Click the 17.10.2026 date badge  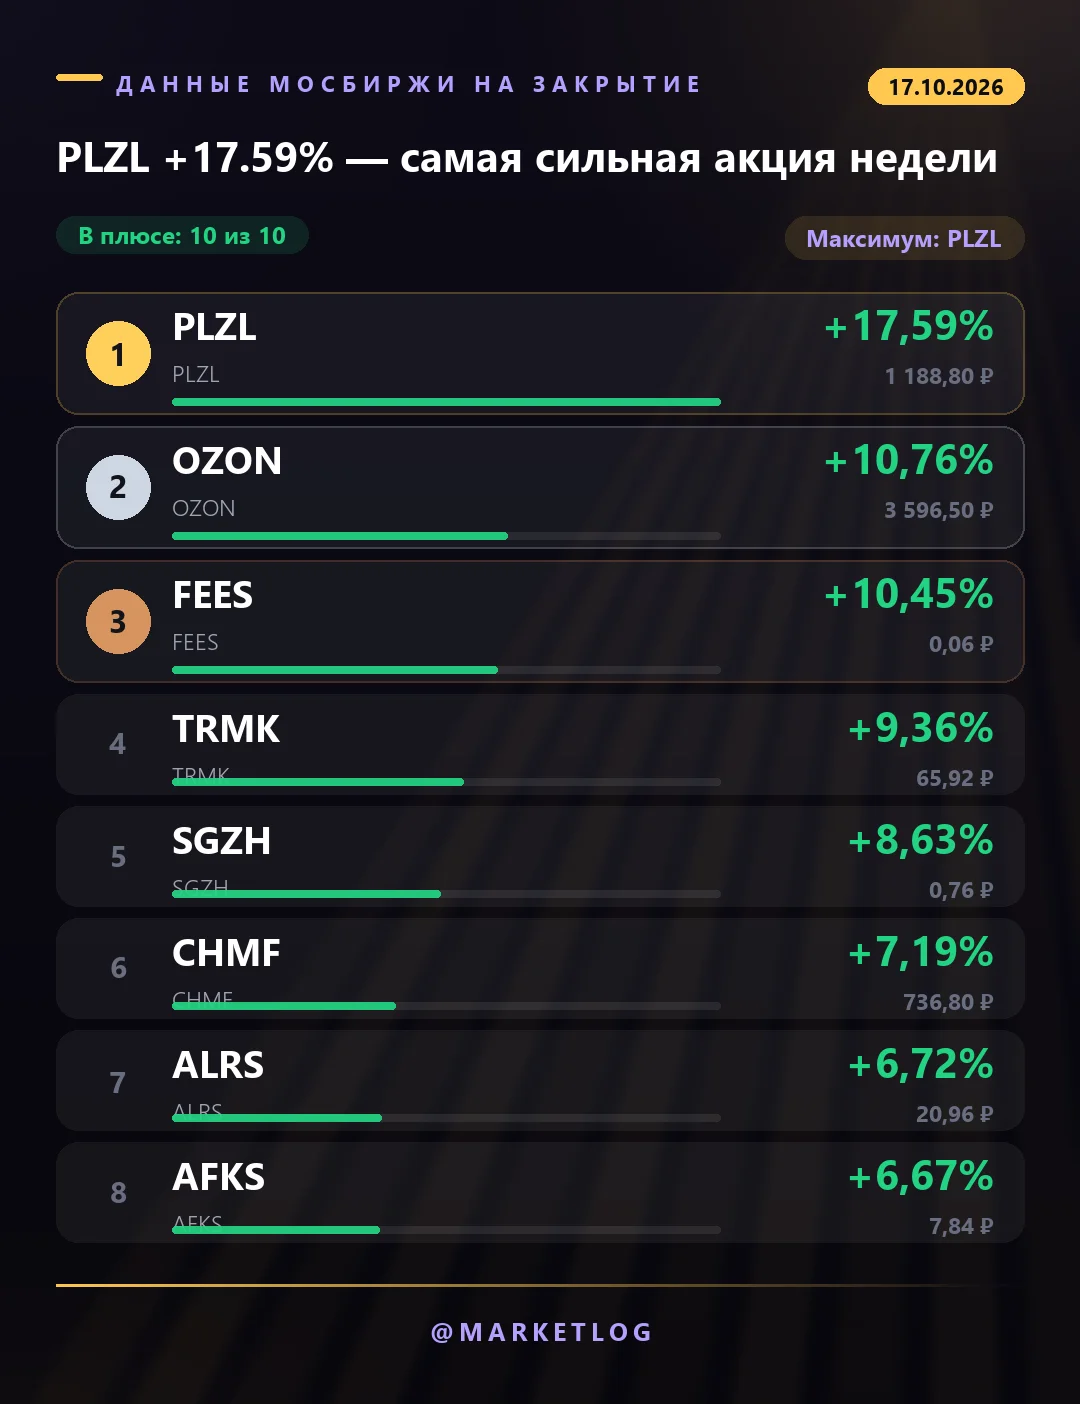coord(946,87)
